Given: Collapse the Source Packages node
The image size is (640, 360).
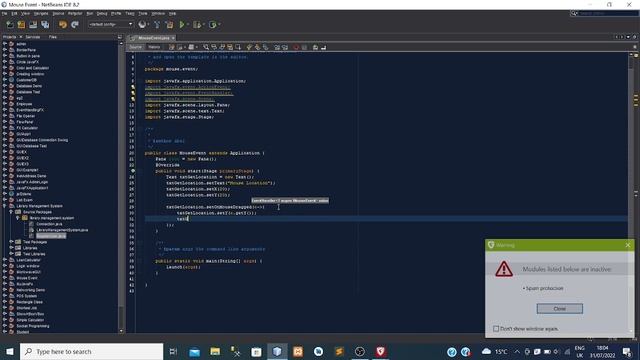Looking at the screenshot, I should click(x=11, y=212).
